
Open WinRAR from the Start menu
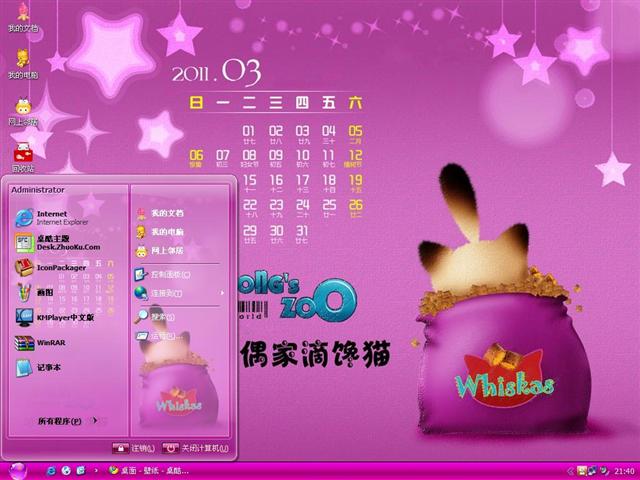point(40,343)
